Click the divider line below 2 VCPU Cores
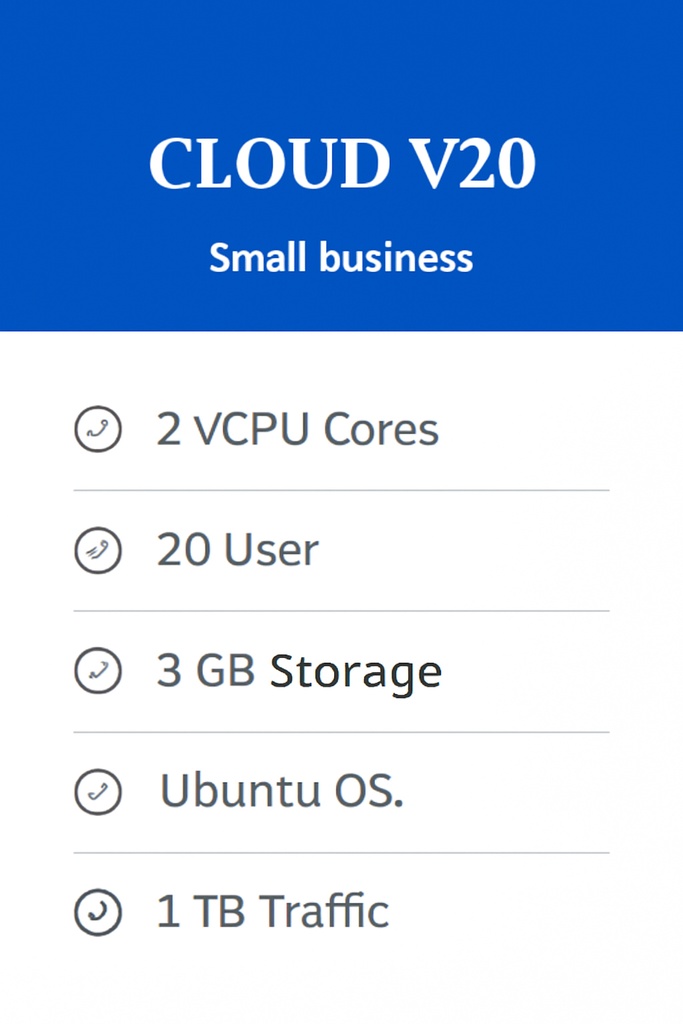Viewport: 683px width, 1024px height. tap(341, 491)
